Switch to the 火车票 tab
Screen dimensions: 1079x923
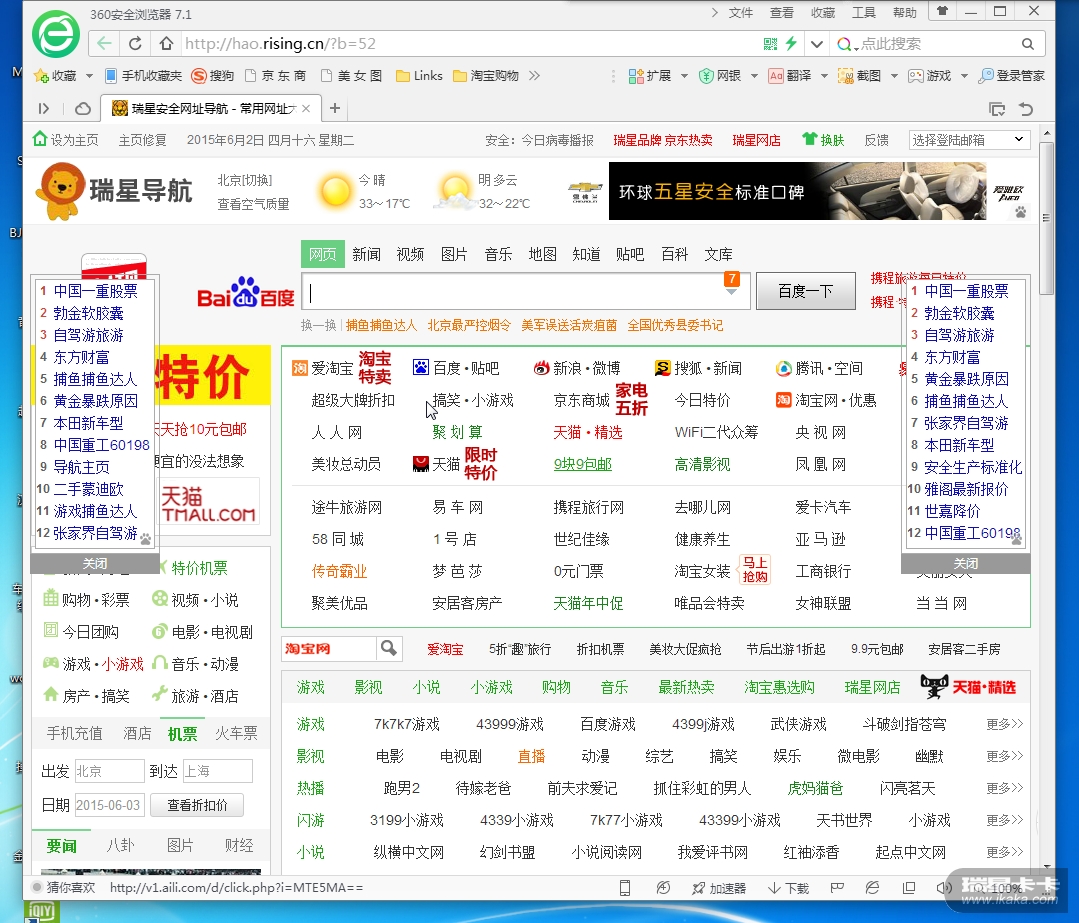236,733
